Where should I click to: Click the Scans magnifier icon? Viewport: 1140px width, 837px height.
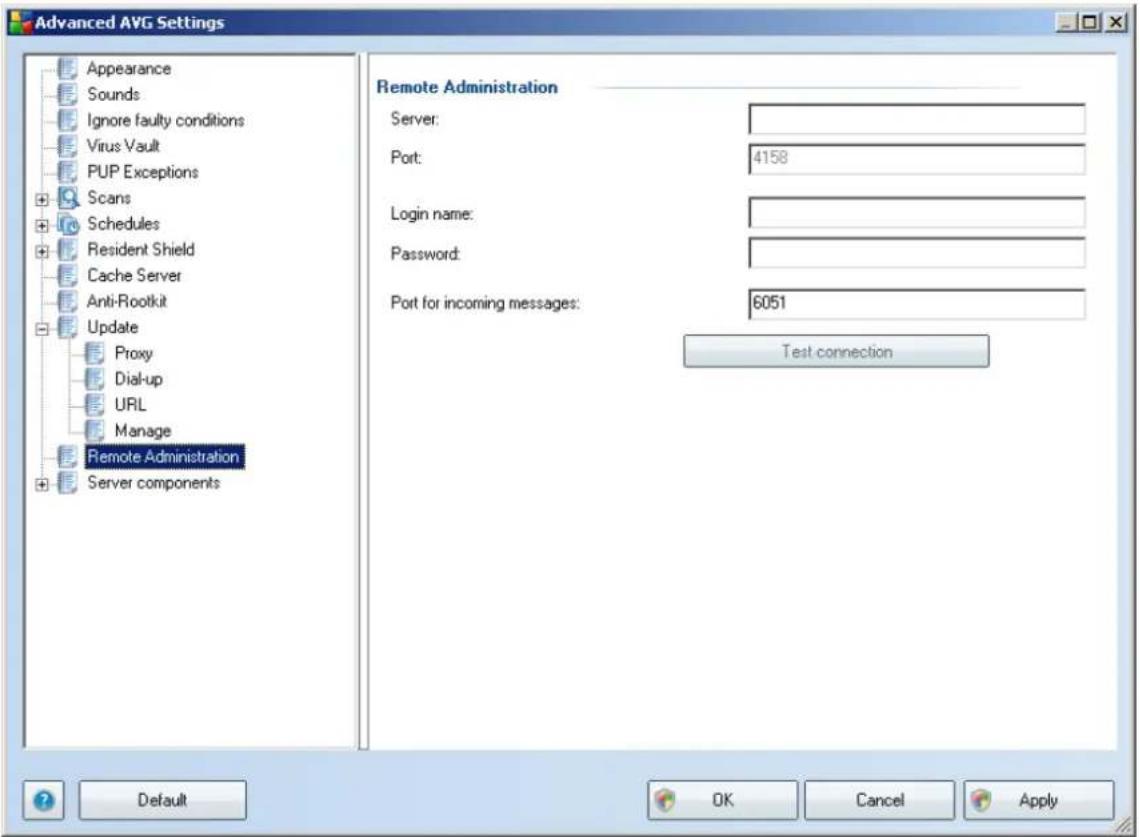tap(68, 198)
